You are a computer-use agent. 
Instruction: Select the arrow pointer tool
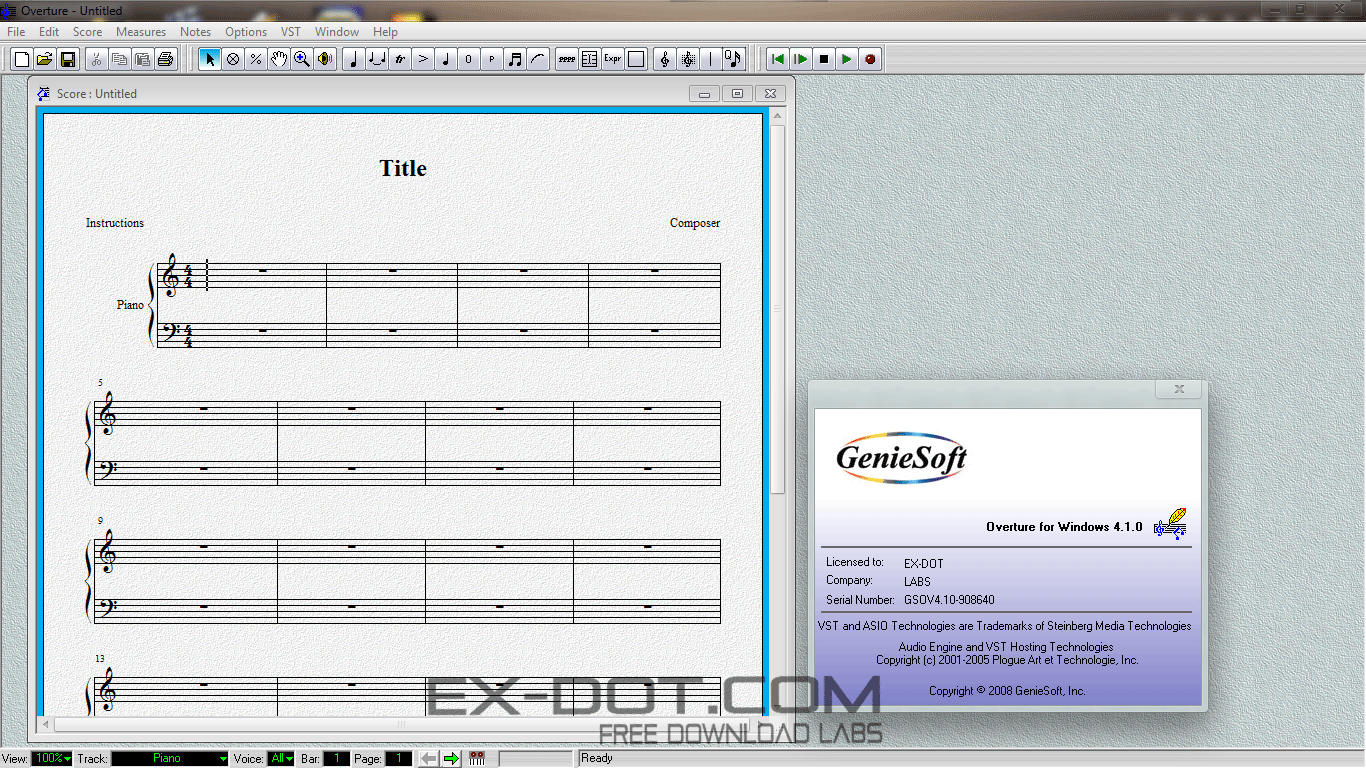(209, 59)
